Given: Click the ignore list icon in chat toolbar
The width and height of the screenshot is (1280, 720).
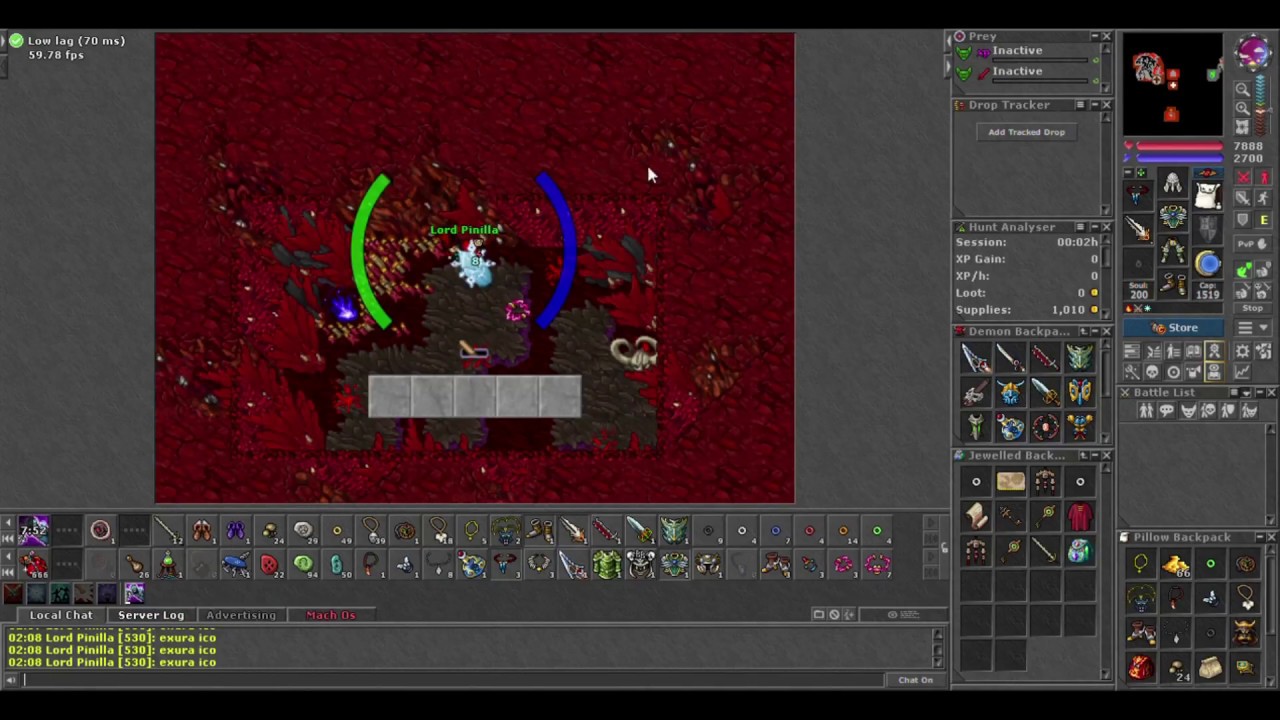Looking at the screenshot, I should coord(834,614).
